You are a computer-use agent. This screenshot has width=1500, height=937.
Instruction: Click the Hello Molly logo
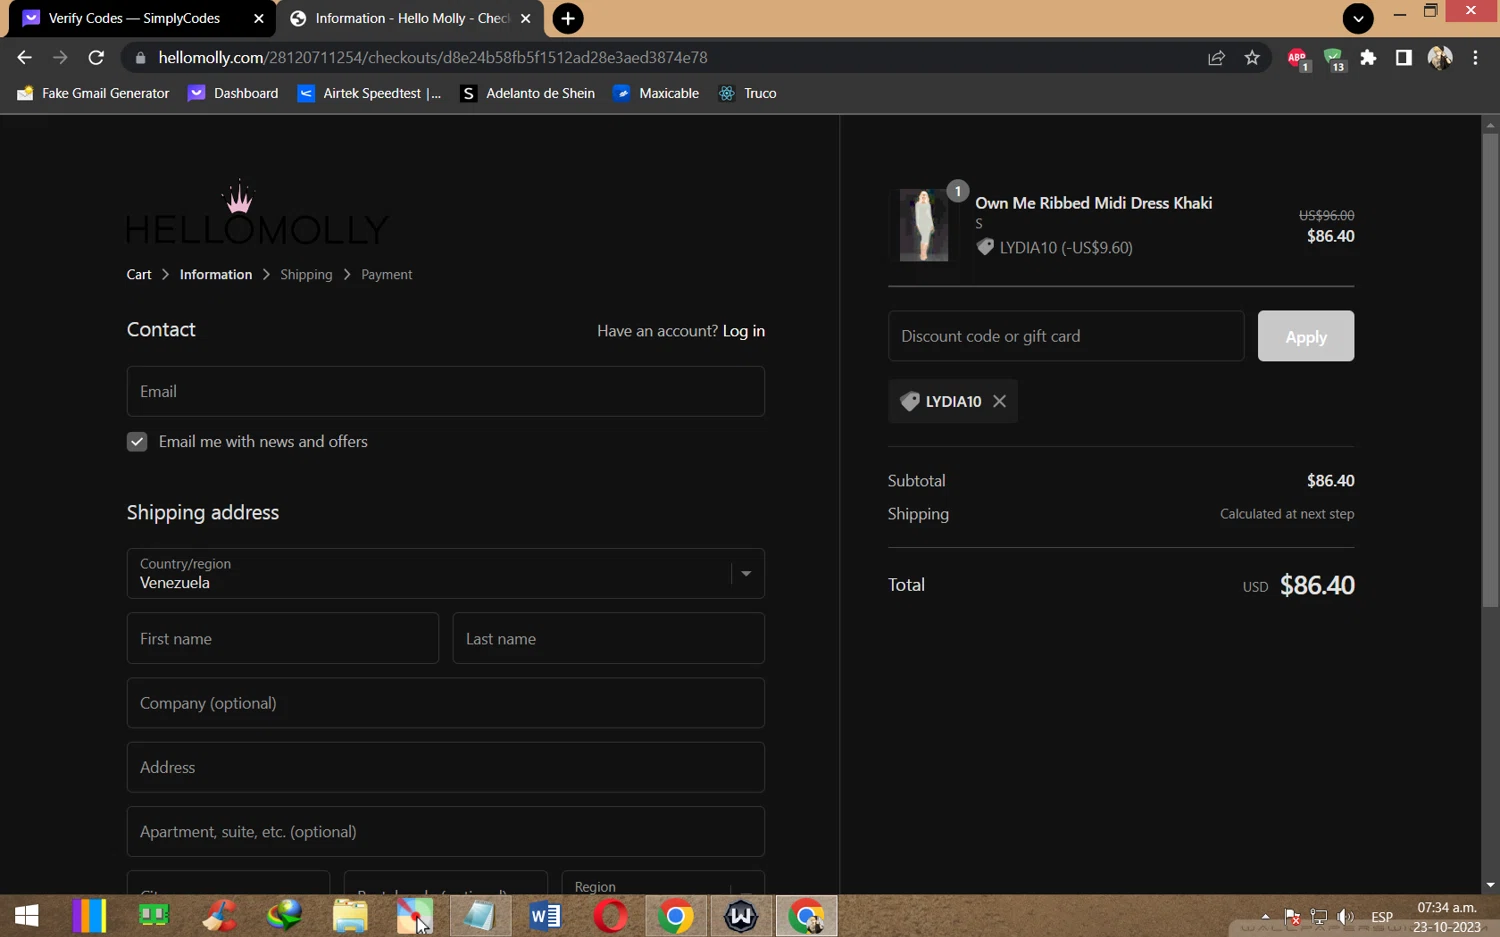click(x=257, y=213)
